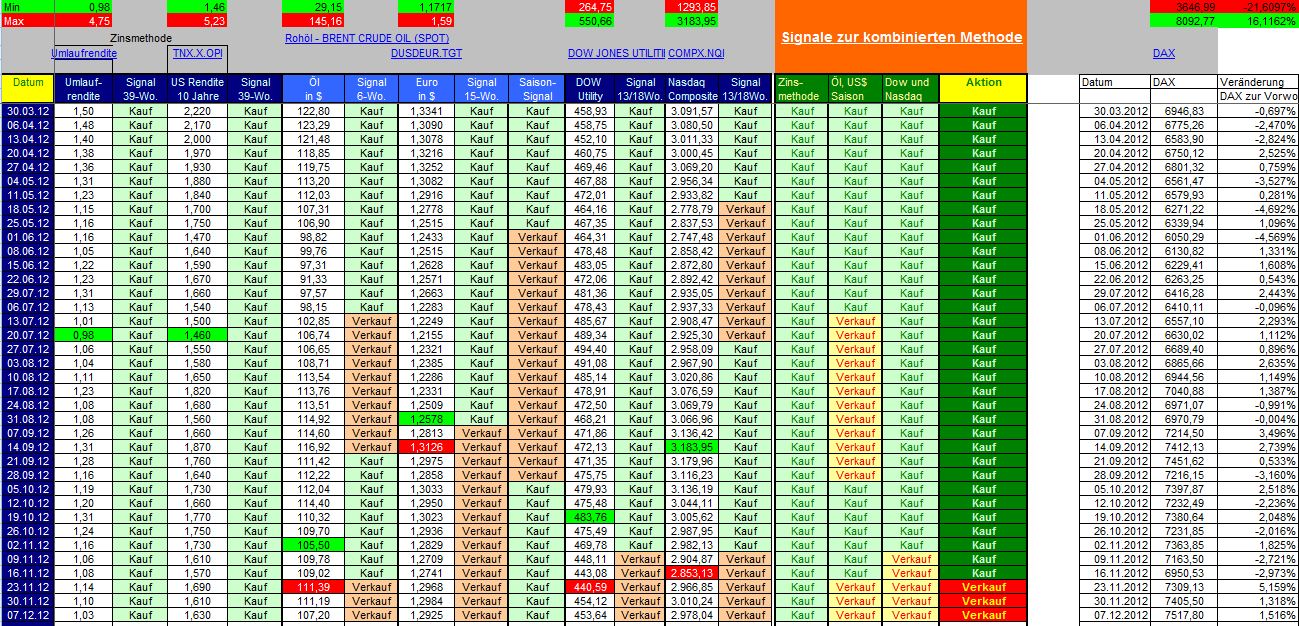Viewport: 1299px width, 626px height.
Task: Click the 'Euro in $' column header
Action: pyautogui.click(x=427, y=88)
